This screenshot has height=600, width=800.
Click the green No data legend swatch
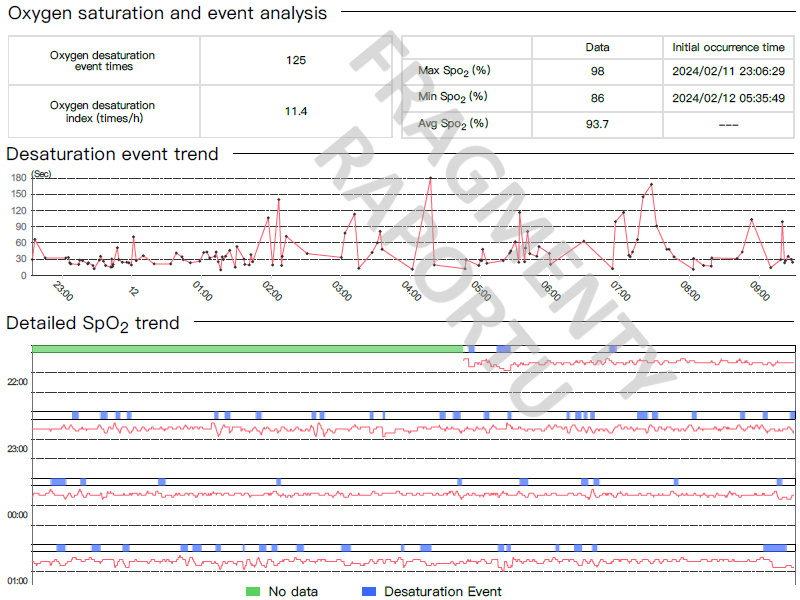pyautogui.click(x=253, y=591)
